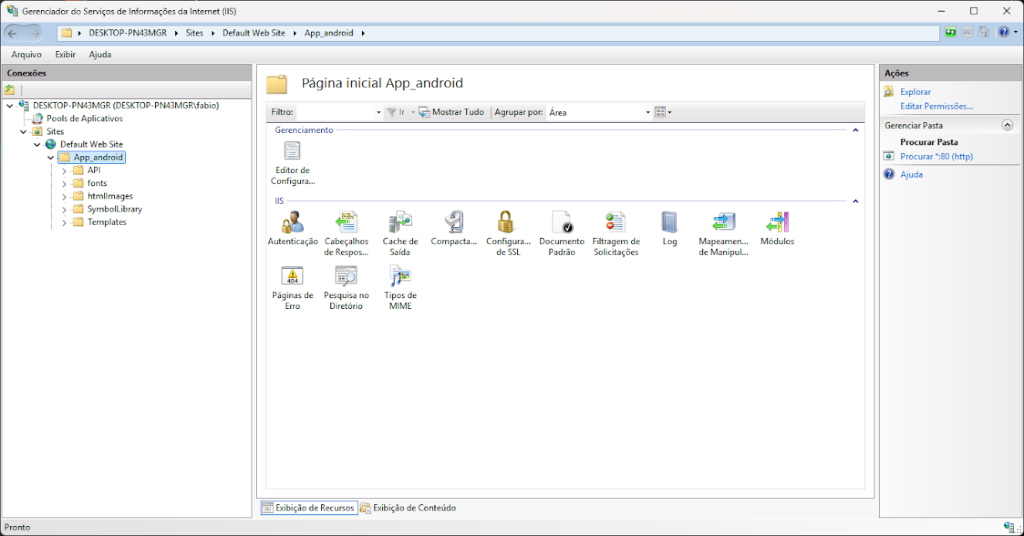Click into the Filtro text field
Screen dimensions: 1024x536
point(335,112)
